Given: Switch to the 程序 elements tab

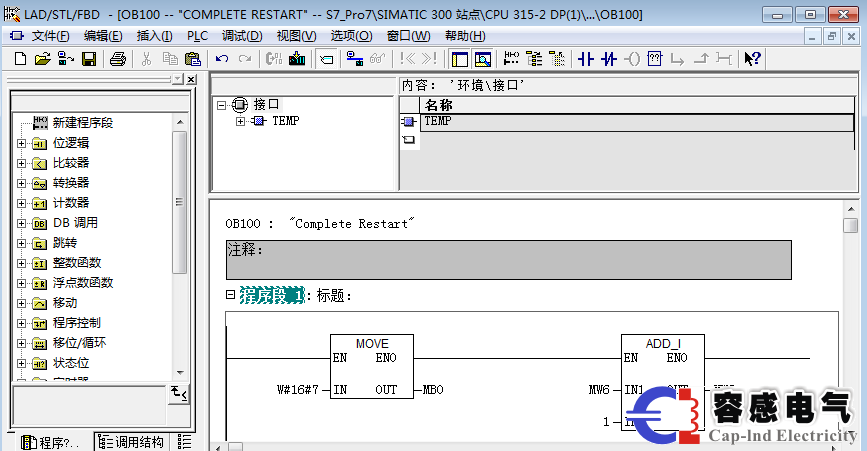Looking at the screenshot, I should tap(51, 442).
